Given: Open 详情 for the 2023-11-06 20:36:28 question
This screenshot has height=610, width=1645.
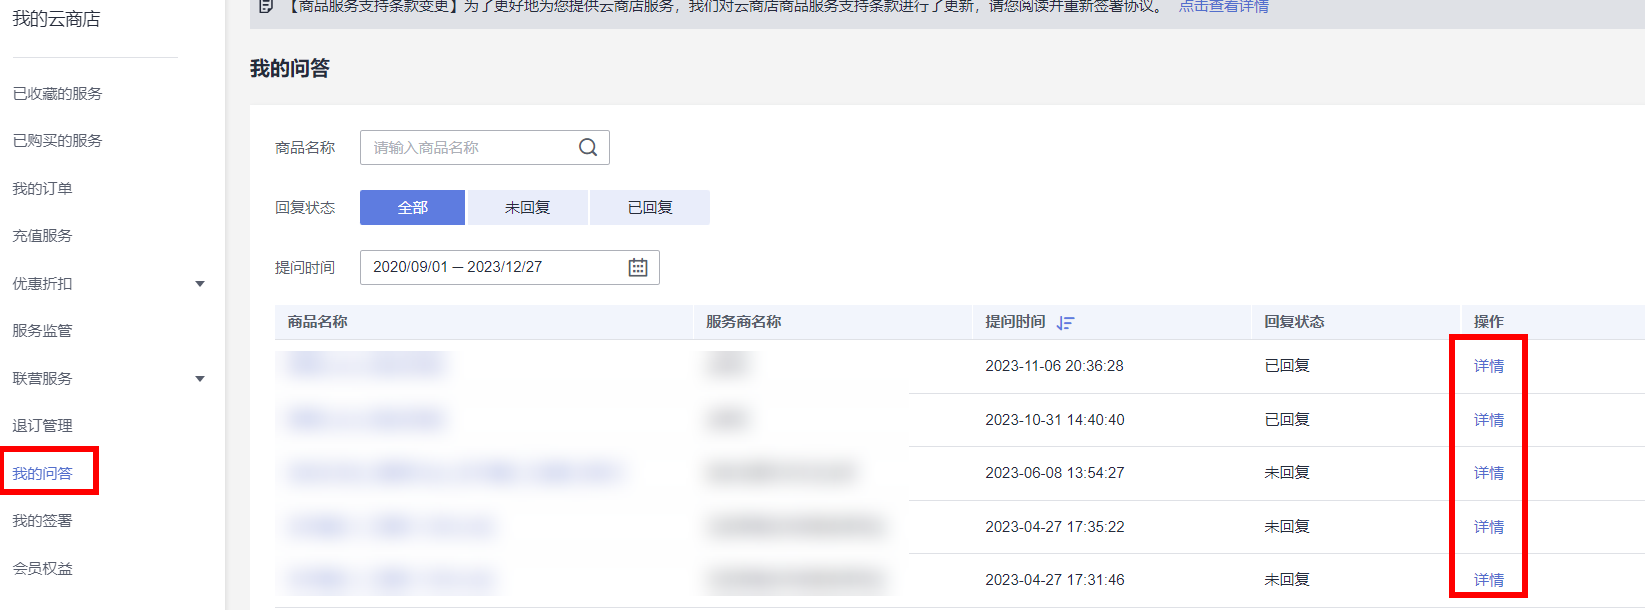Looking at the screenshot, I should tap(1488, 366).
